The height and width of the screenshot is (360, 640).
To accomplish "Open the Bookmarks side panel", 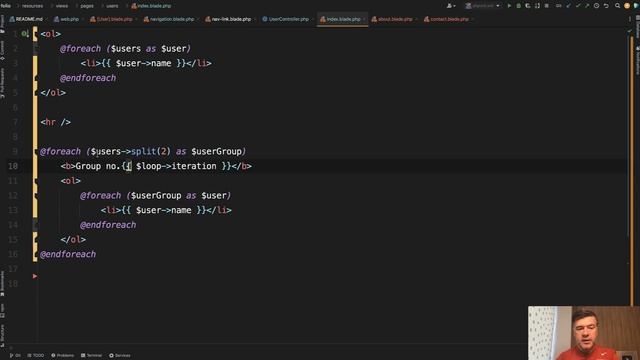I will pos(2,283).
